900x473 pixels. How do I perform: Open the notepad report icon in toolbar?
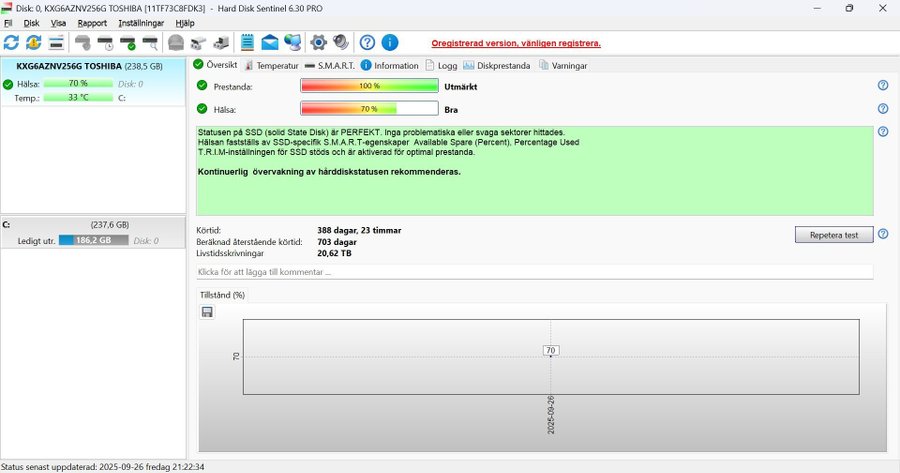[248, 42]
